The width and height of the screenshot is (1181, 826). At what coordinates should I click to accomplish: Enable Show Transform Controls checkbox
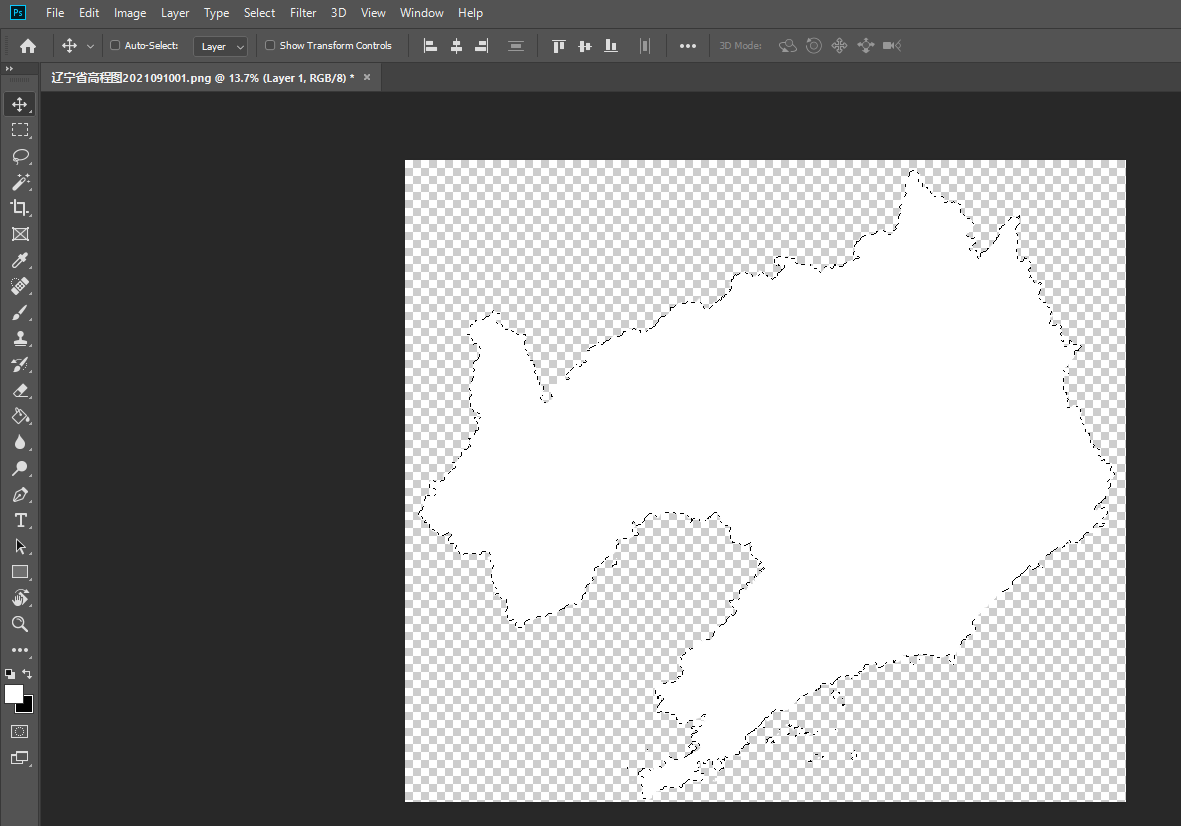(x=270, y=45)
